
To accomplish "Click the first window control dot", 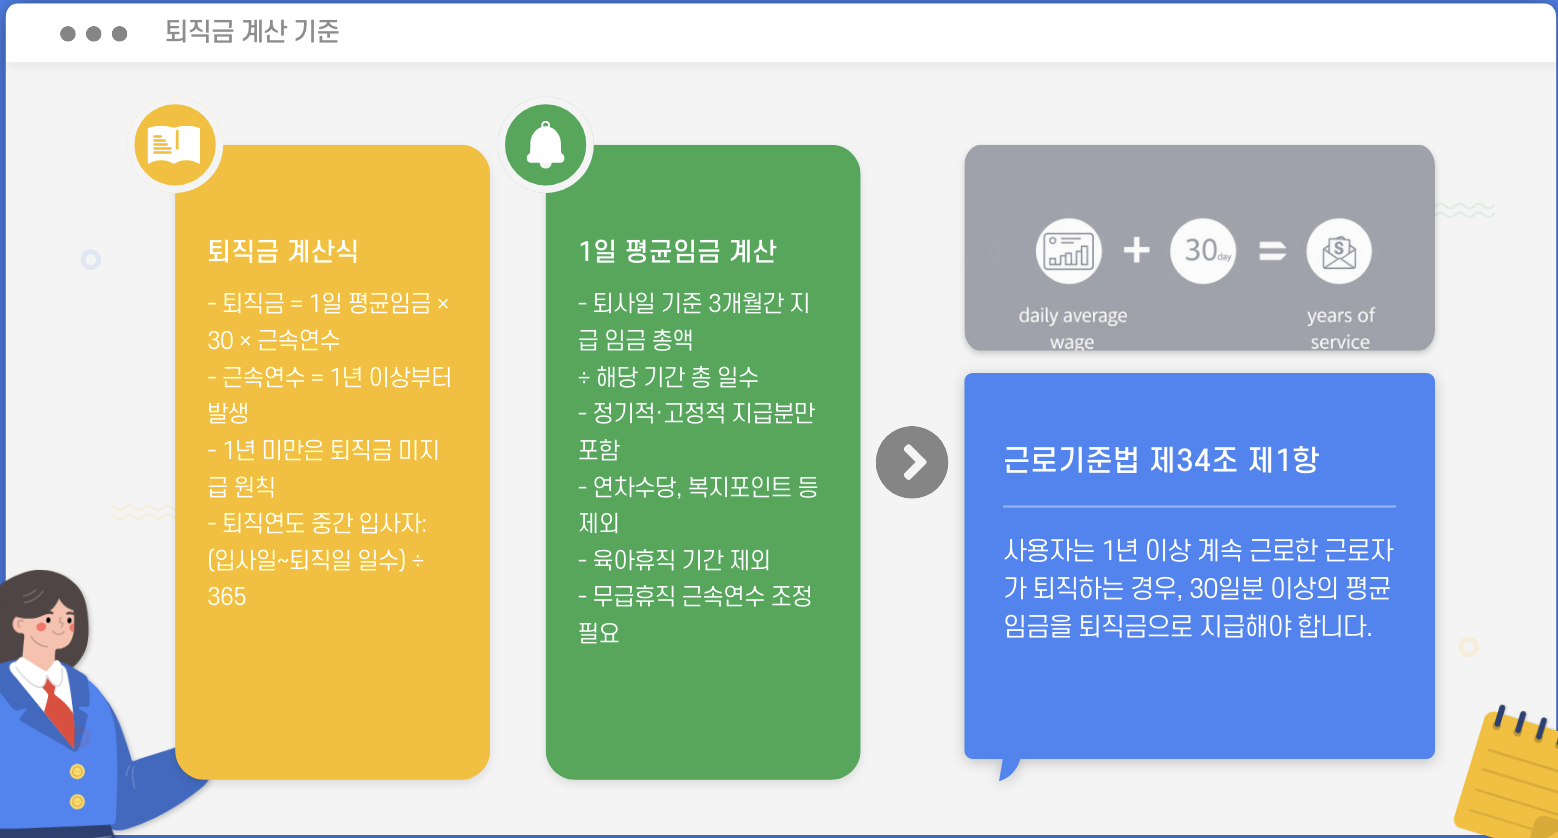I will tap(69, 32).
